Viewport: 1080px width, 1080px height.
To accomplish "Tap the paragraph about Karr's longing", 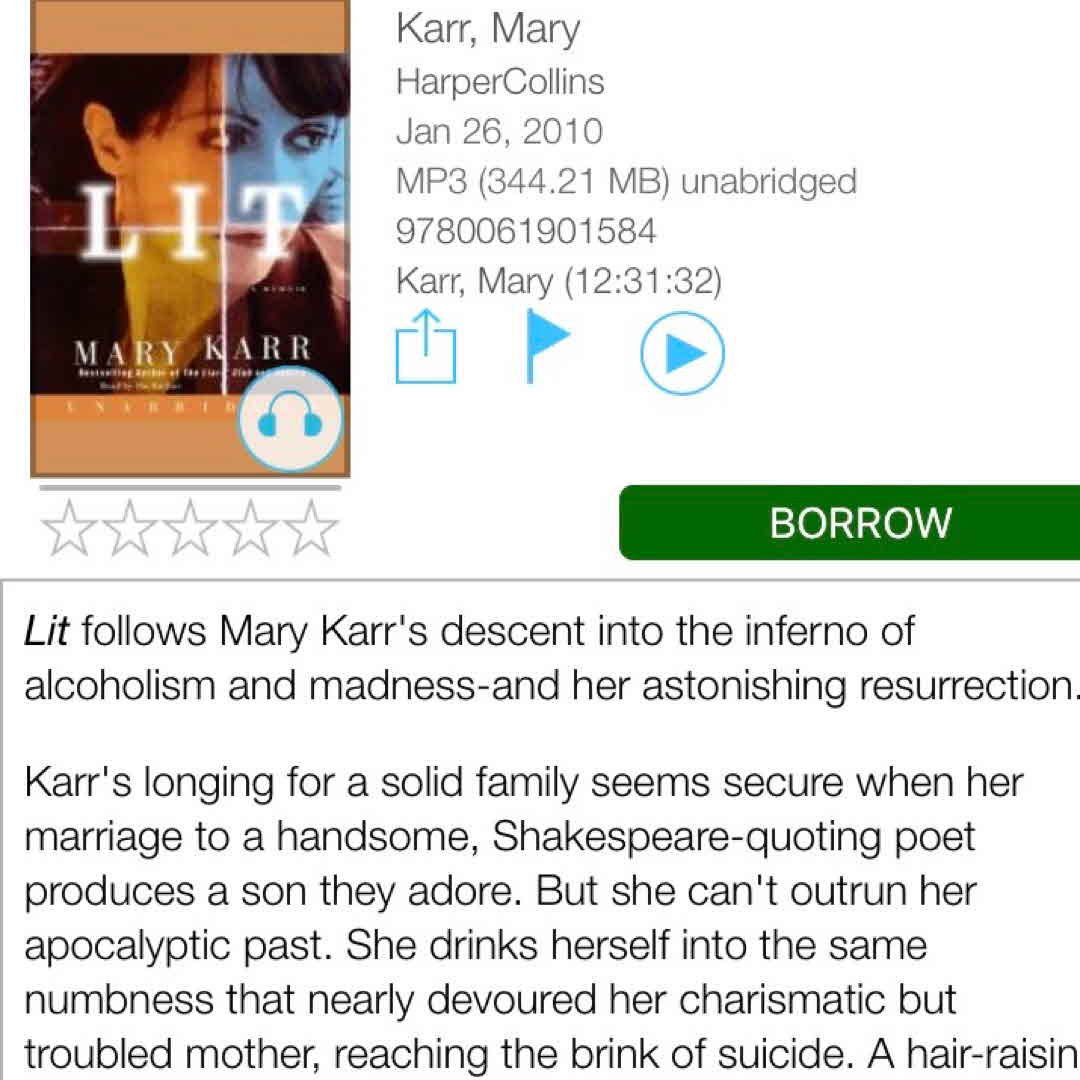I will point(551,918).
